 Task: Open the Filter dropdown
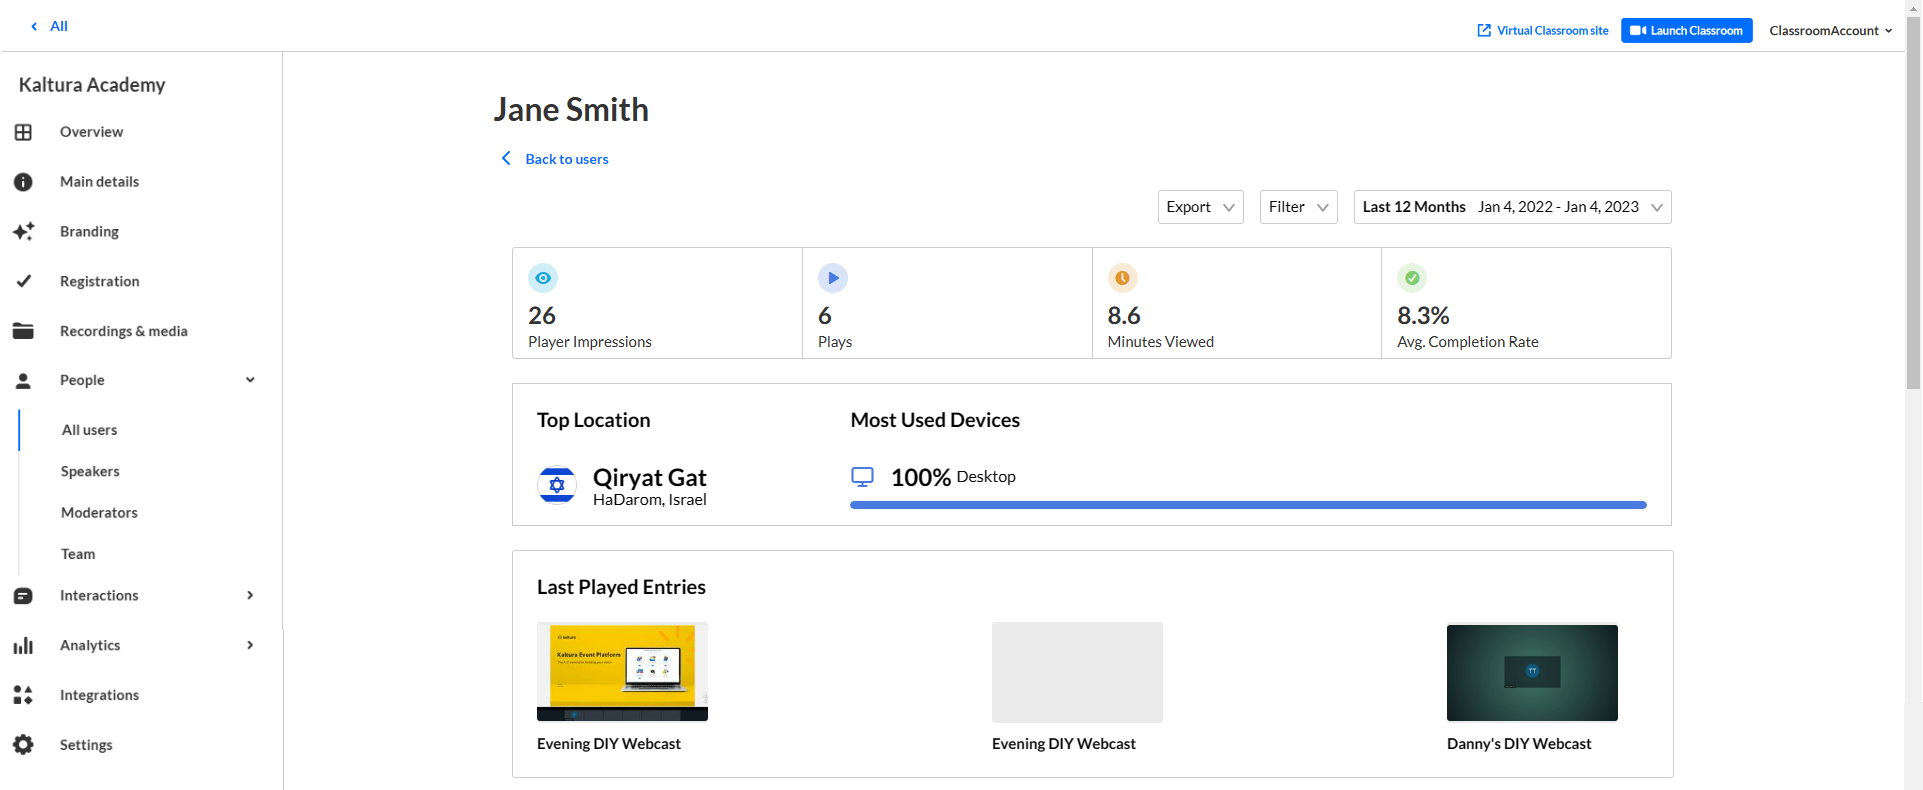(x=1298, y=207)
